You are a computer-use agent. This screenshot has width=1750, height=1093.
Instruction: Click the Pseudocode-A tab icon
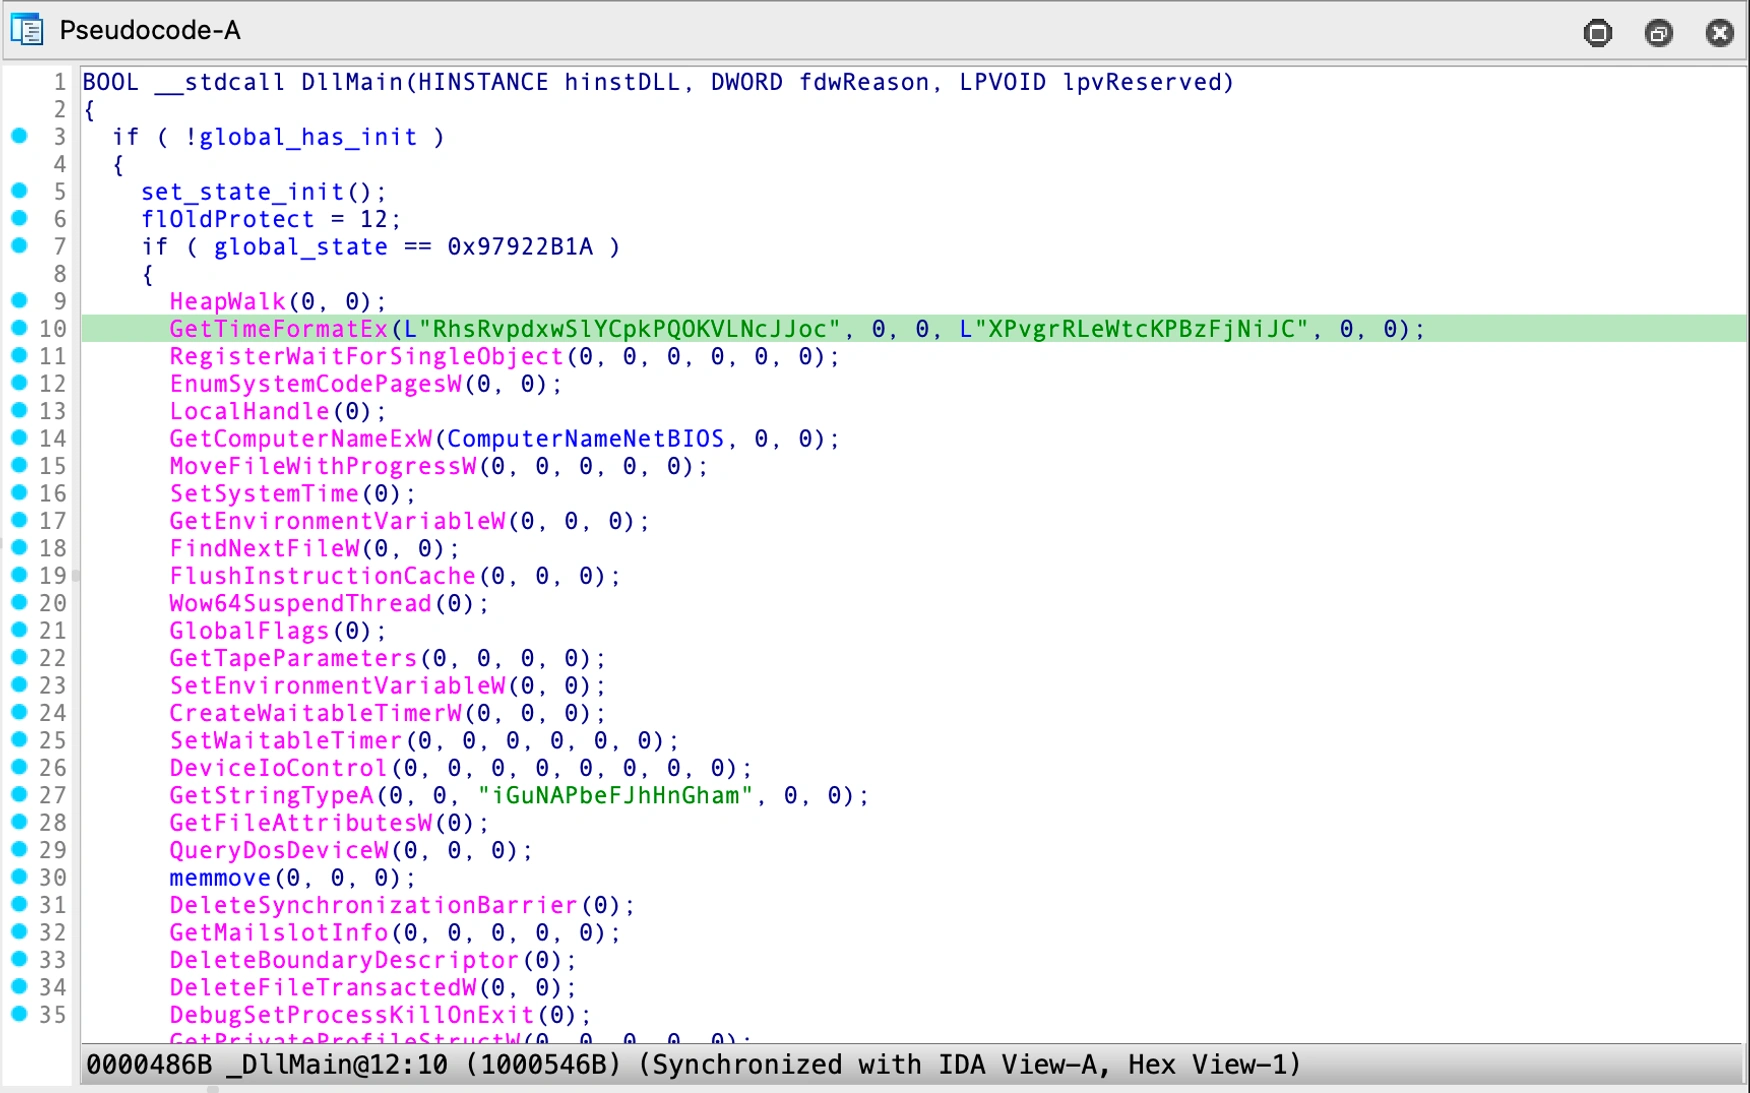27,30
